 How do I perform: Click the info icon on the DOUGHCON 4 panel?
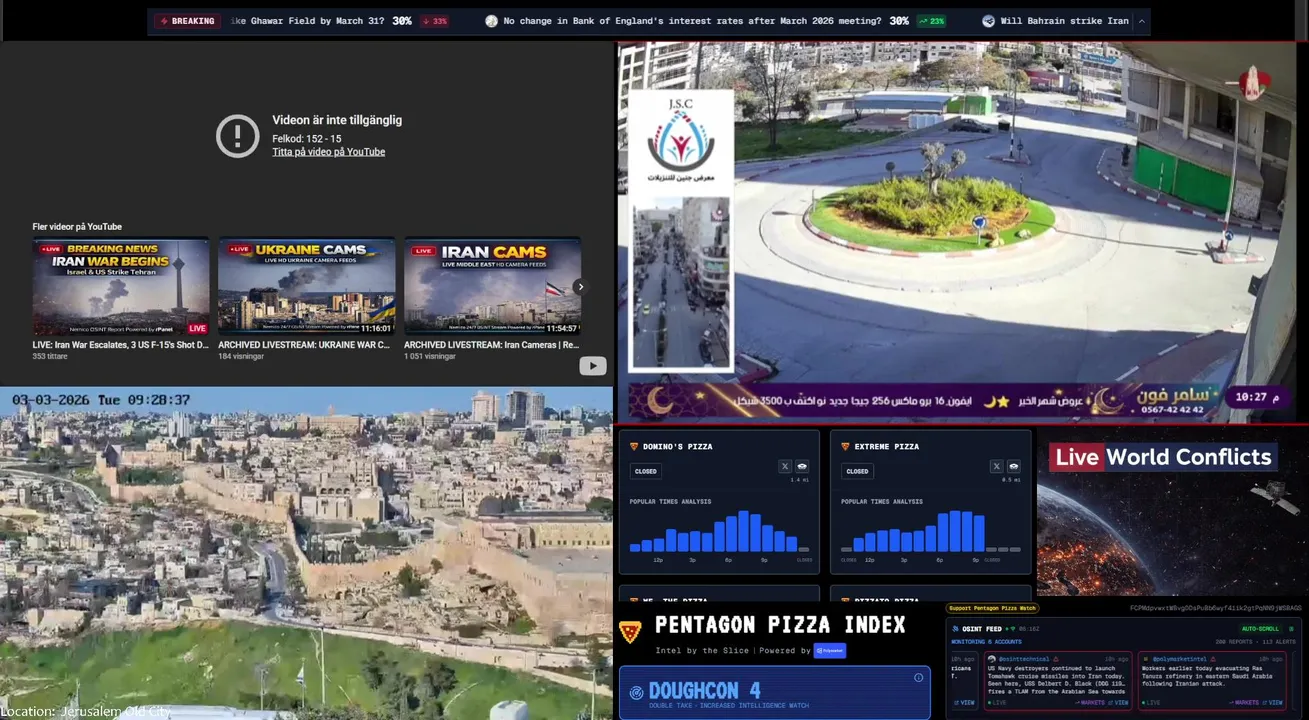[x=918, y=677]
